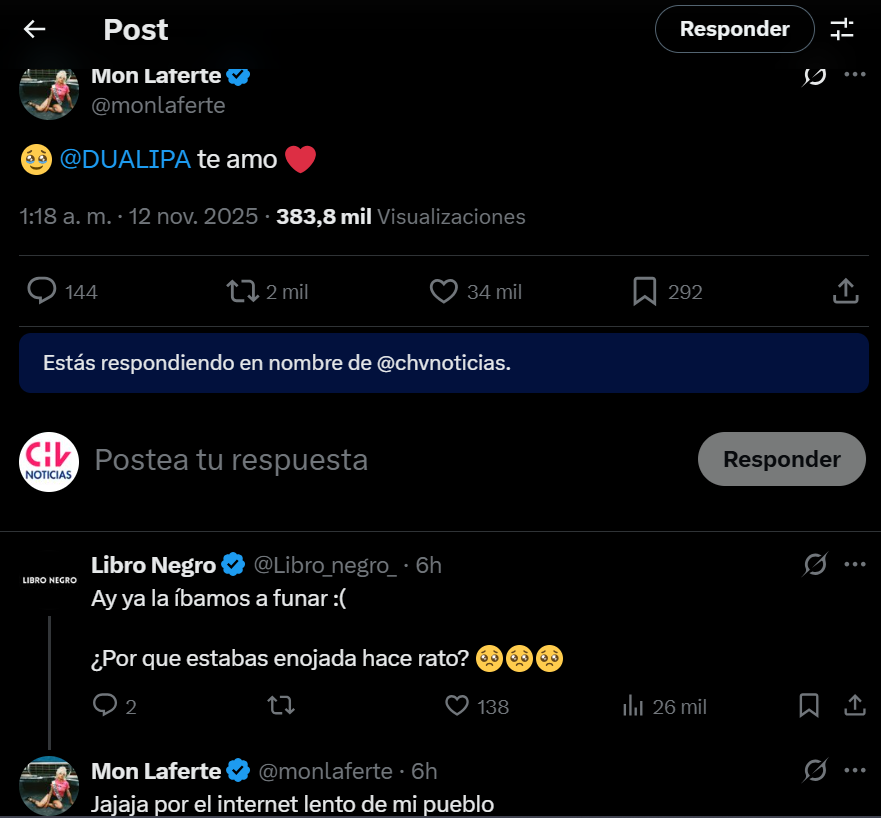Click the reply icon on main post
Screen dimensions: 881x818
pyautogui.click(x=41, y=291)
